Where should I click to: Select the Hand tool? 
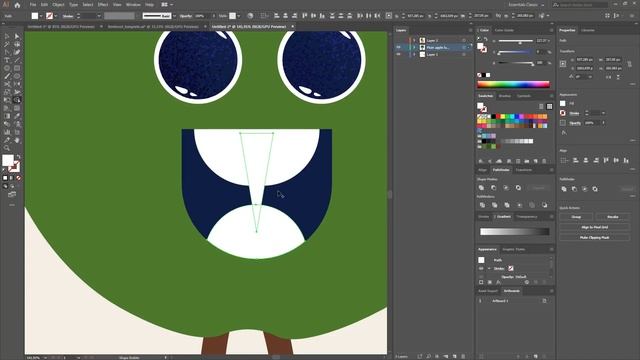tap(17, 140)
